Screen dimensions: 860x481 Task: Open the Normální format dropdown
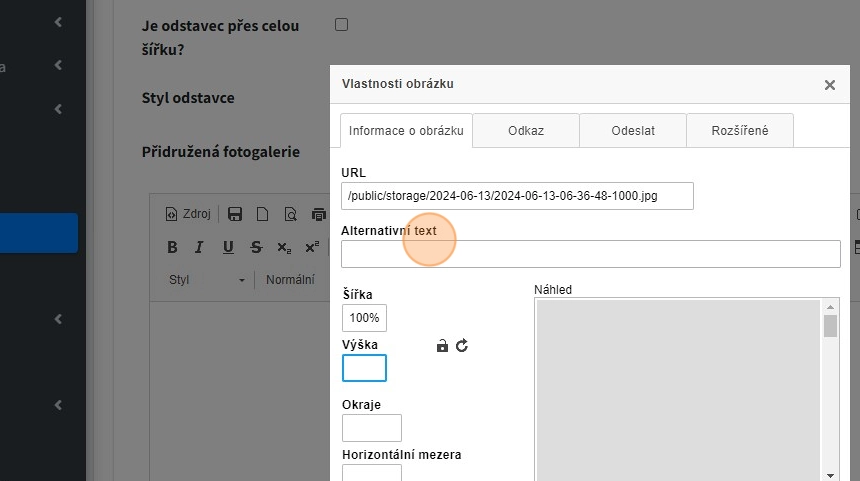(292, 280)
